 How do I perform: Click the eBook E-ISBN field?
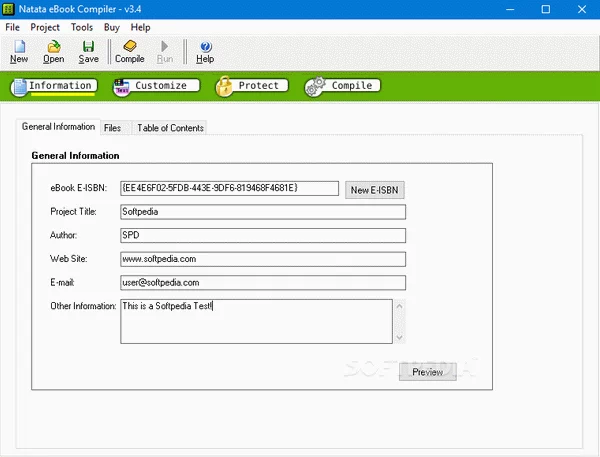[x=229, y=188]
